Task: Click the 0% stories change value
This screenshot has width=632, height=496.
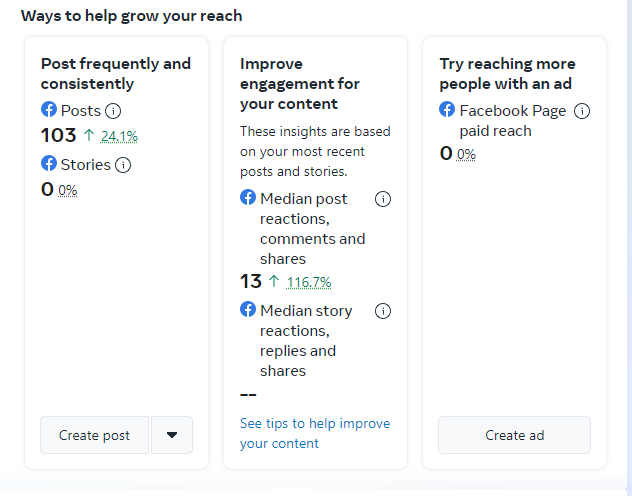Action: pyautogui.click(x=67, y=191)
